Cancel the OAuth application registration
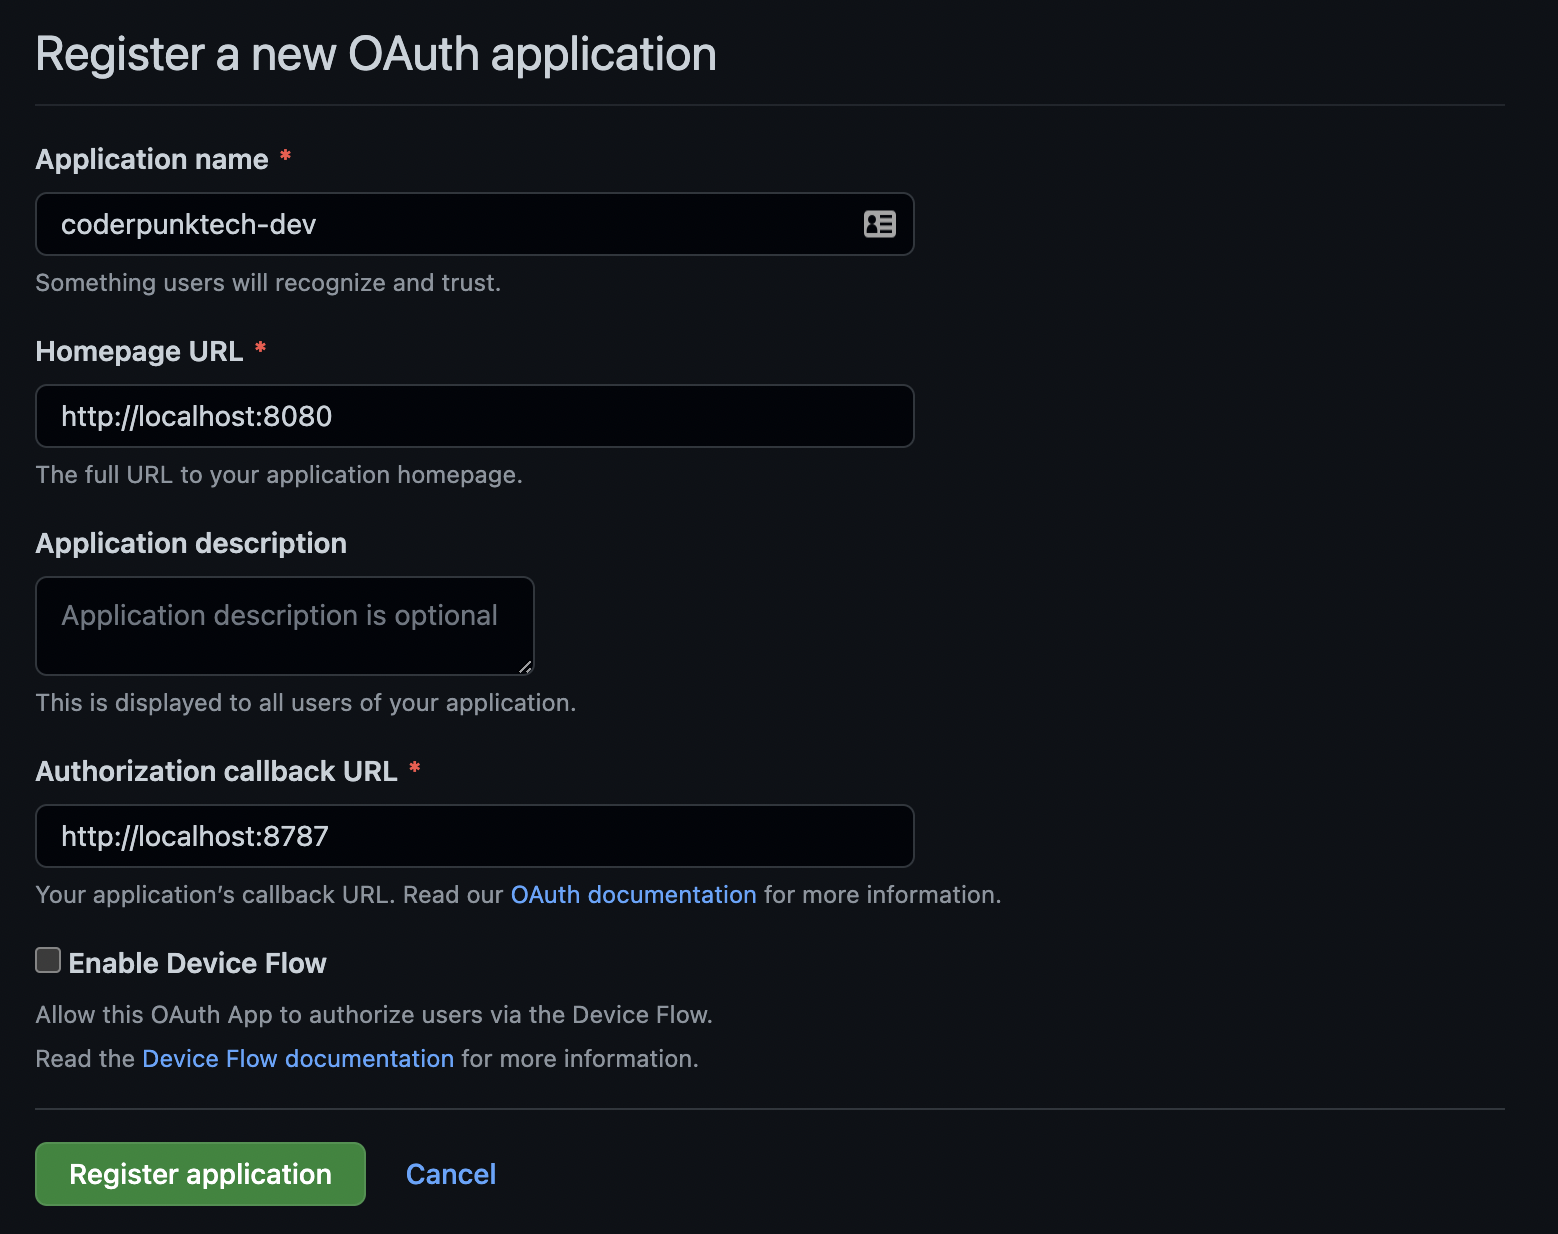Viewport: 1558px width, 1234px height. [451, 1174]
